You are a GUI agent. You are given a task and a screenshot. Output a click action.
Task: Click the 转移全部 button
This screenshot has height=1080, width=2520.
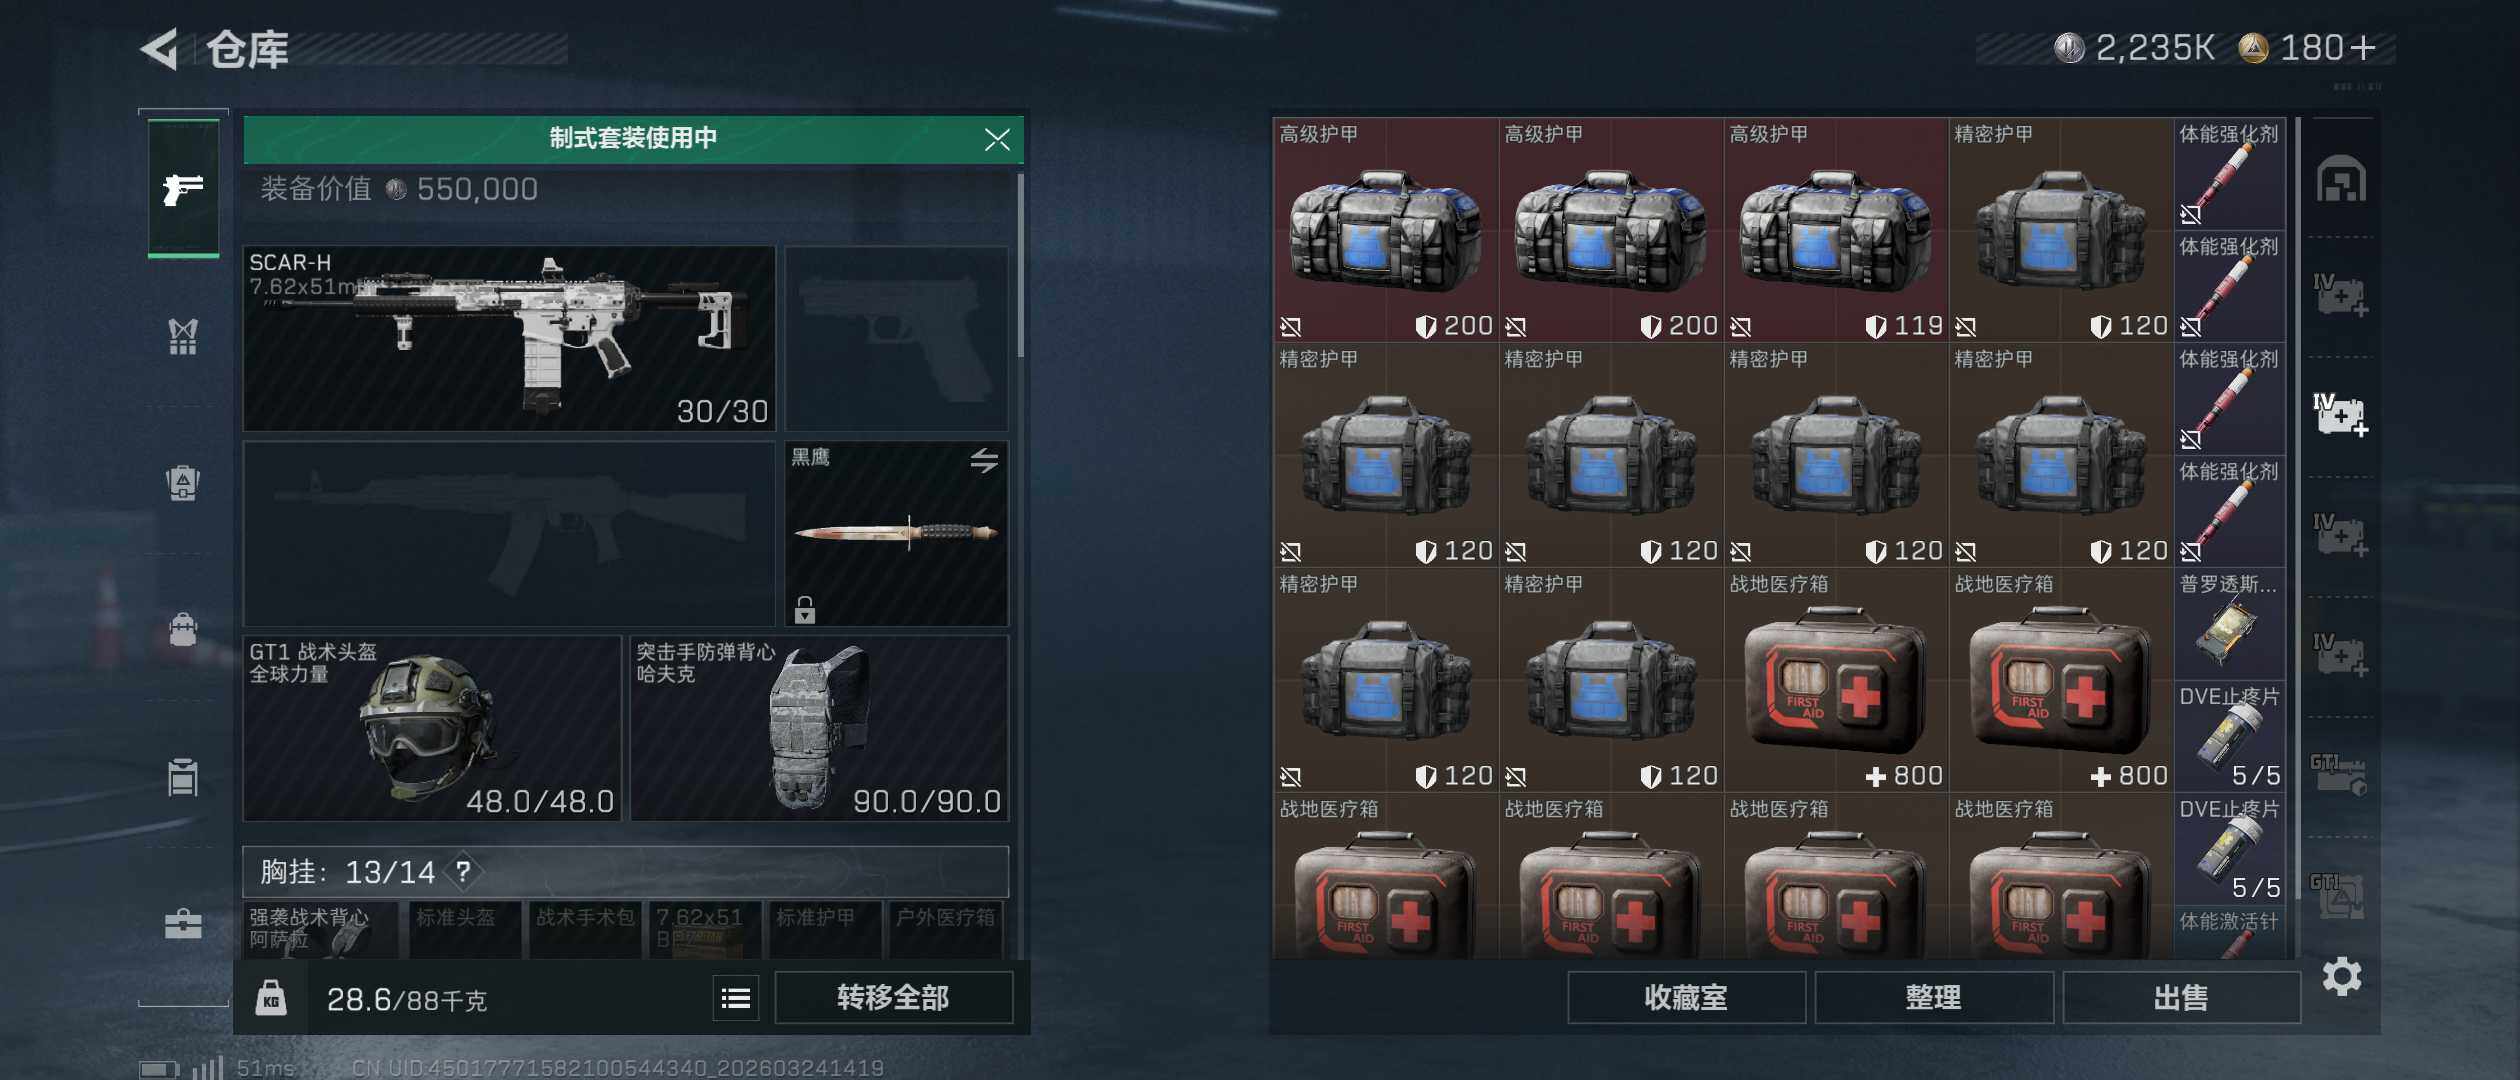point(894,997)
